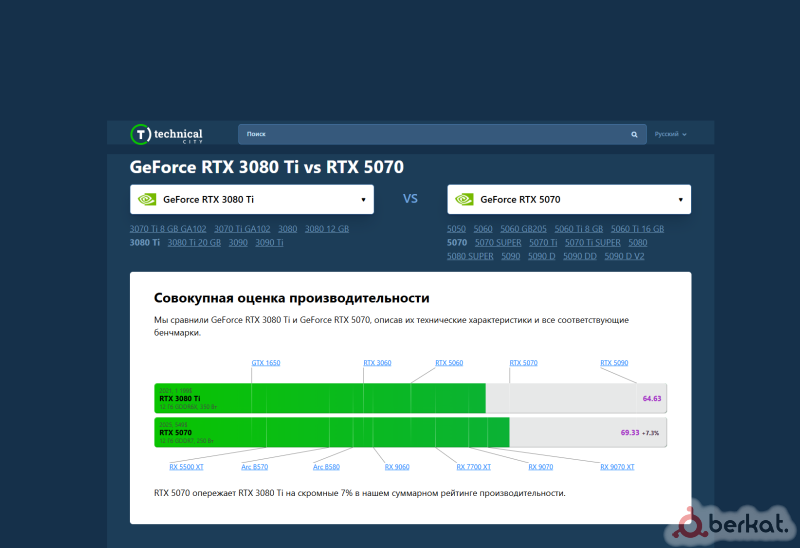Image resolution: width=800 pixels, height=548 pixels.
Task: Select the 3080 variant link
Action: pyautogui.click(x=288, y=229)
